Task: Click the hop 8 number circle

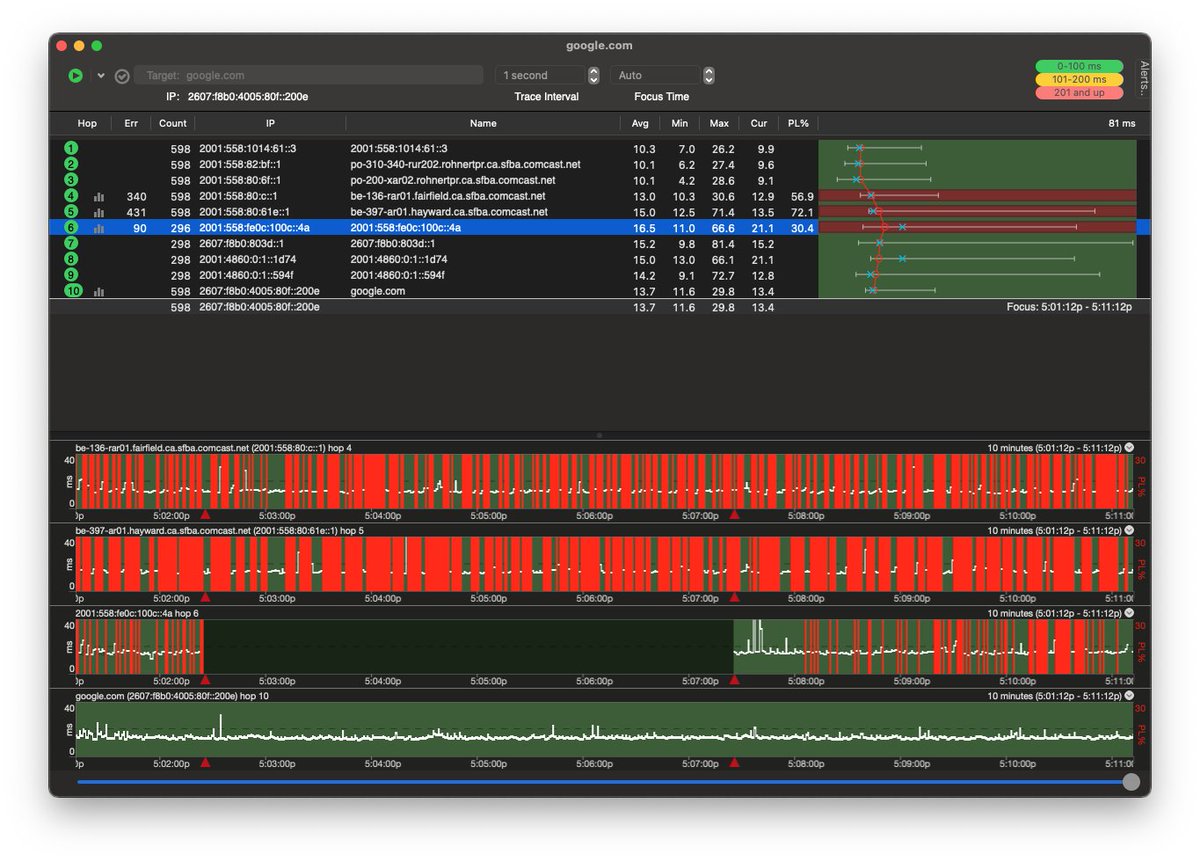Action: tap(71, 259)
